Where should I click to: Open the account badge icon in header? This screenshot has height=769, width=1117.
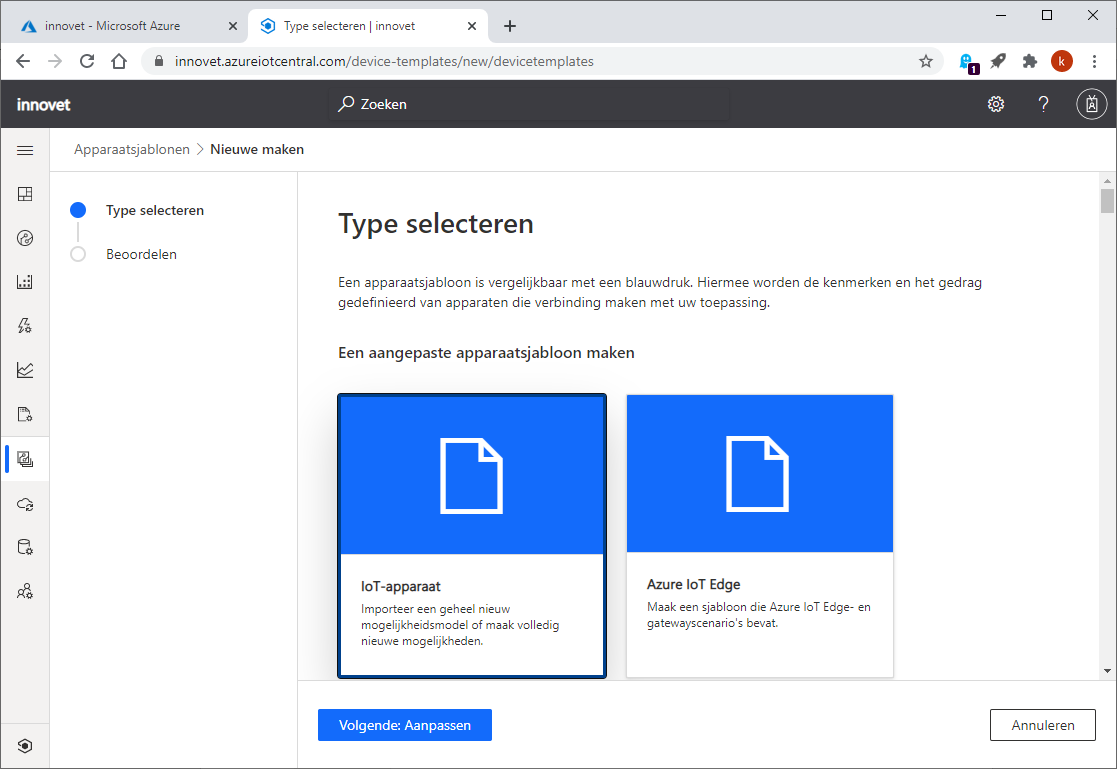(1091, 104)
